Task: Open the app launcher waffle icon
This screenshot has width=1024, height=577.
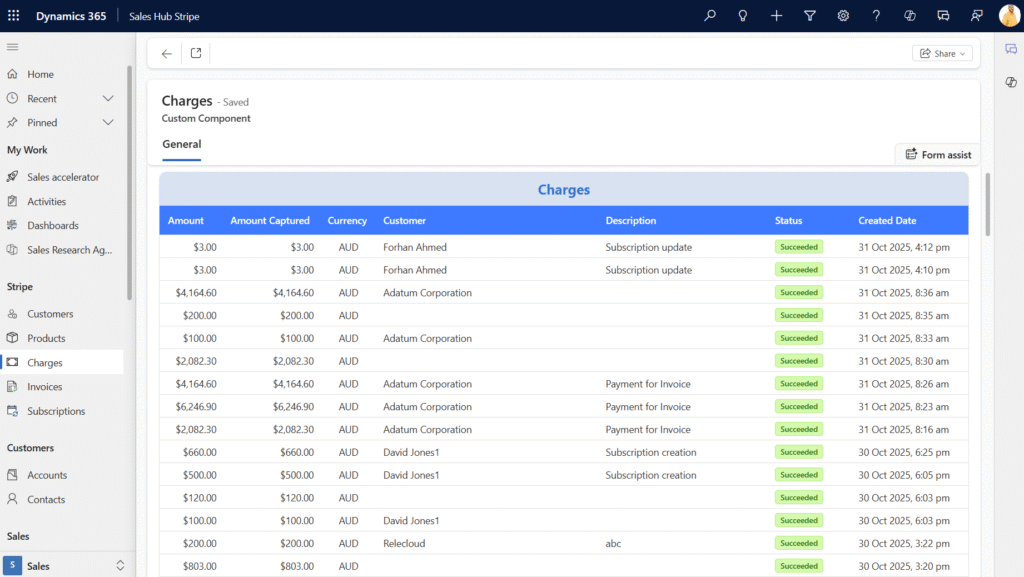Action: [13, 16]
